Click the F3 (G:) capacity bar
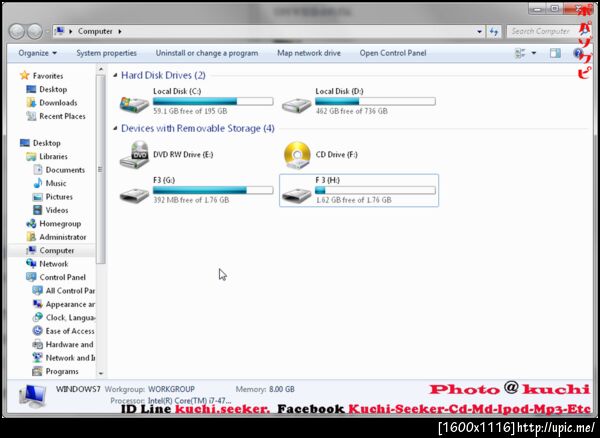Image resolution: width=600 pixels, height=438 pixels. [x=213, y=190]
